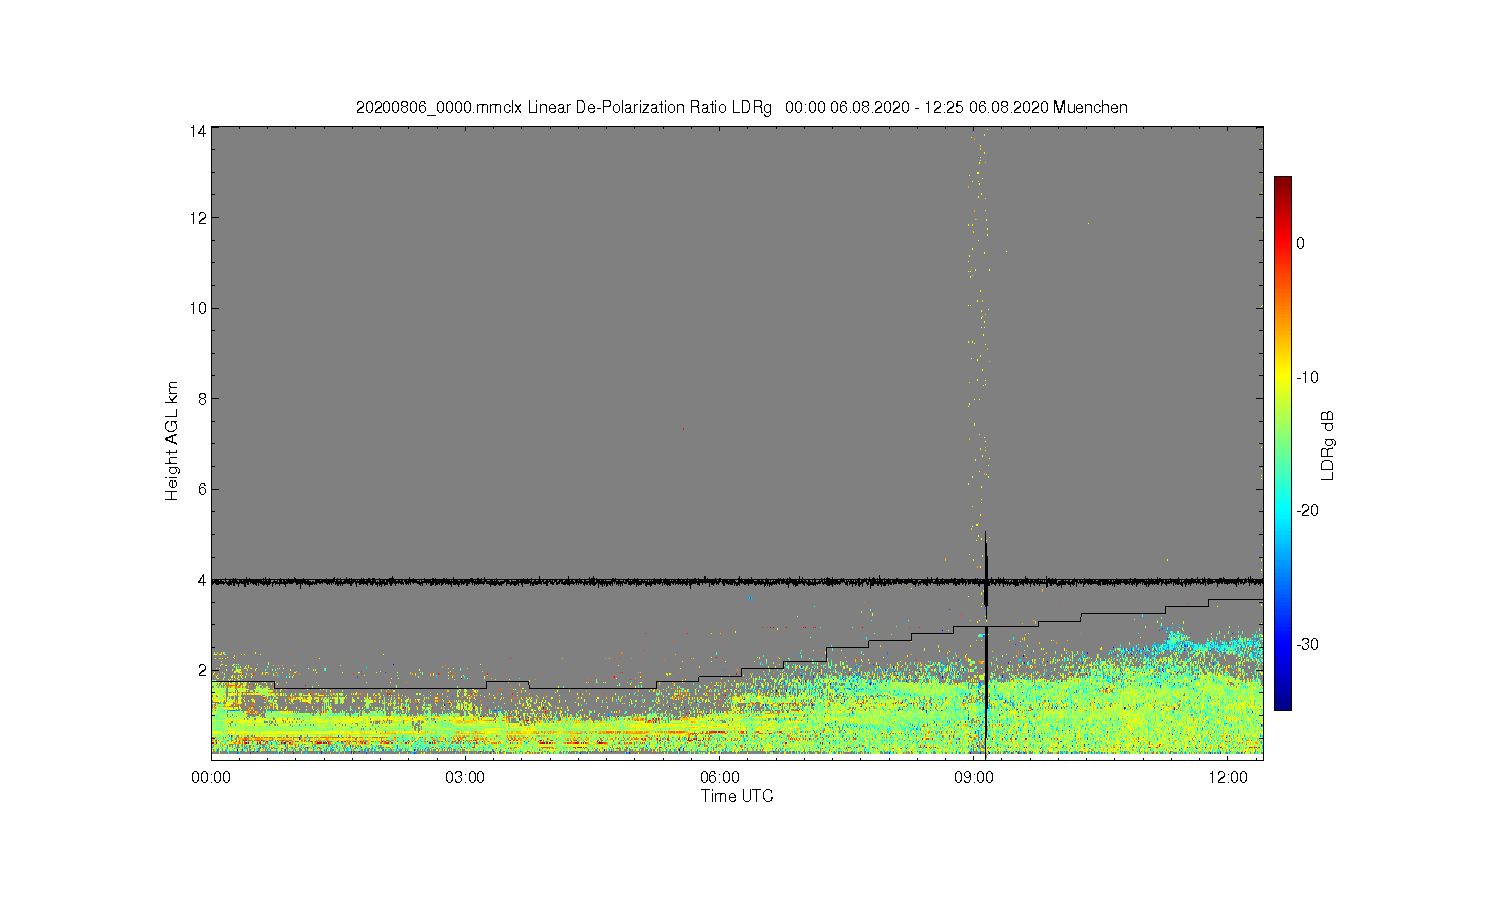Screen dimensions: 1500x900
Task: Click the 0 colorbar tick label
Action: [1300, 243]
